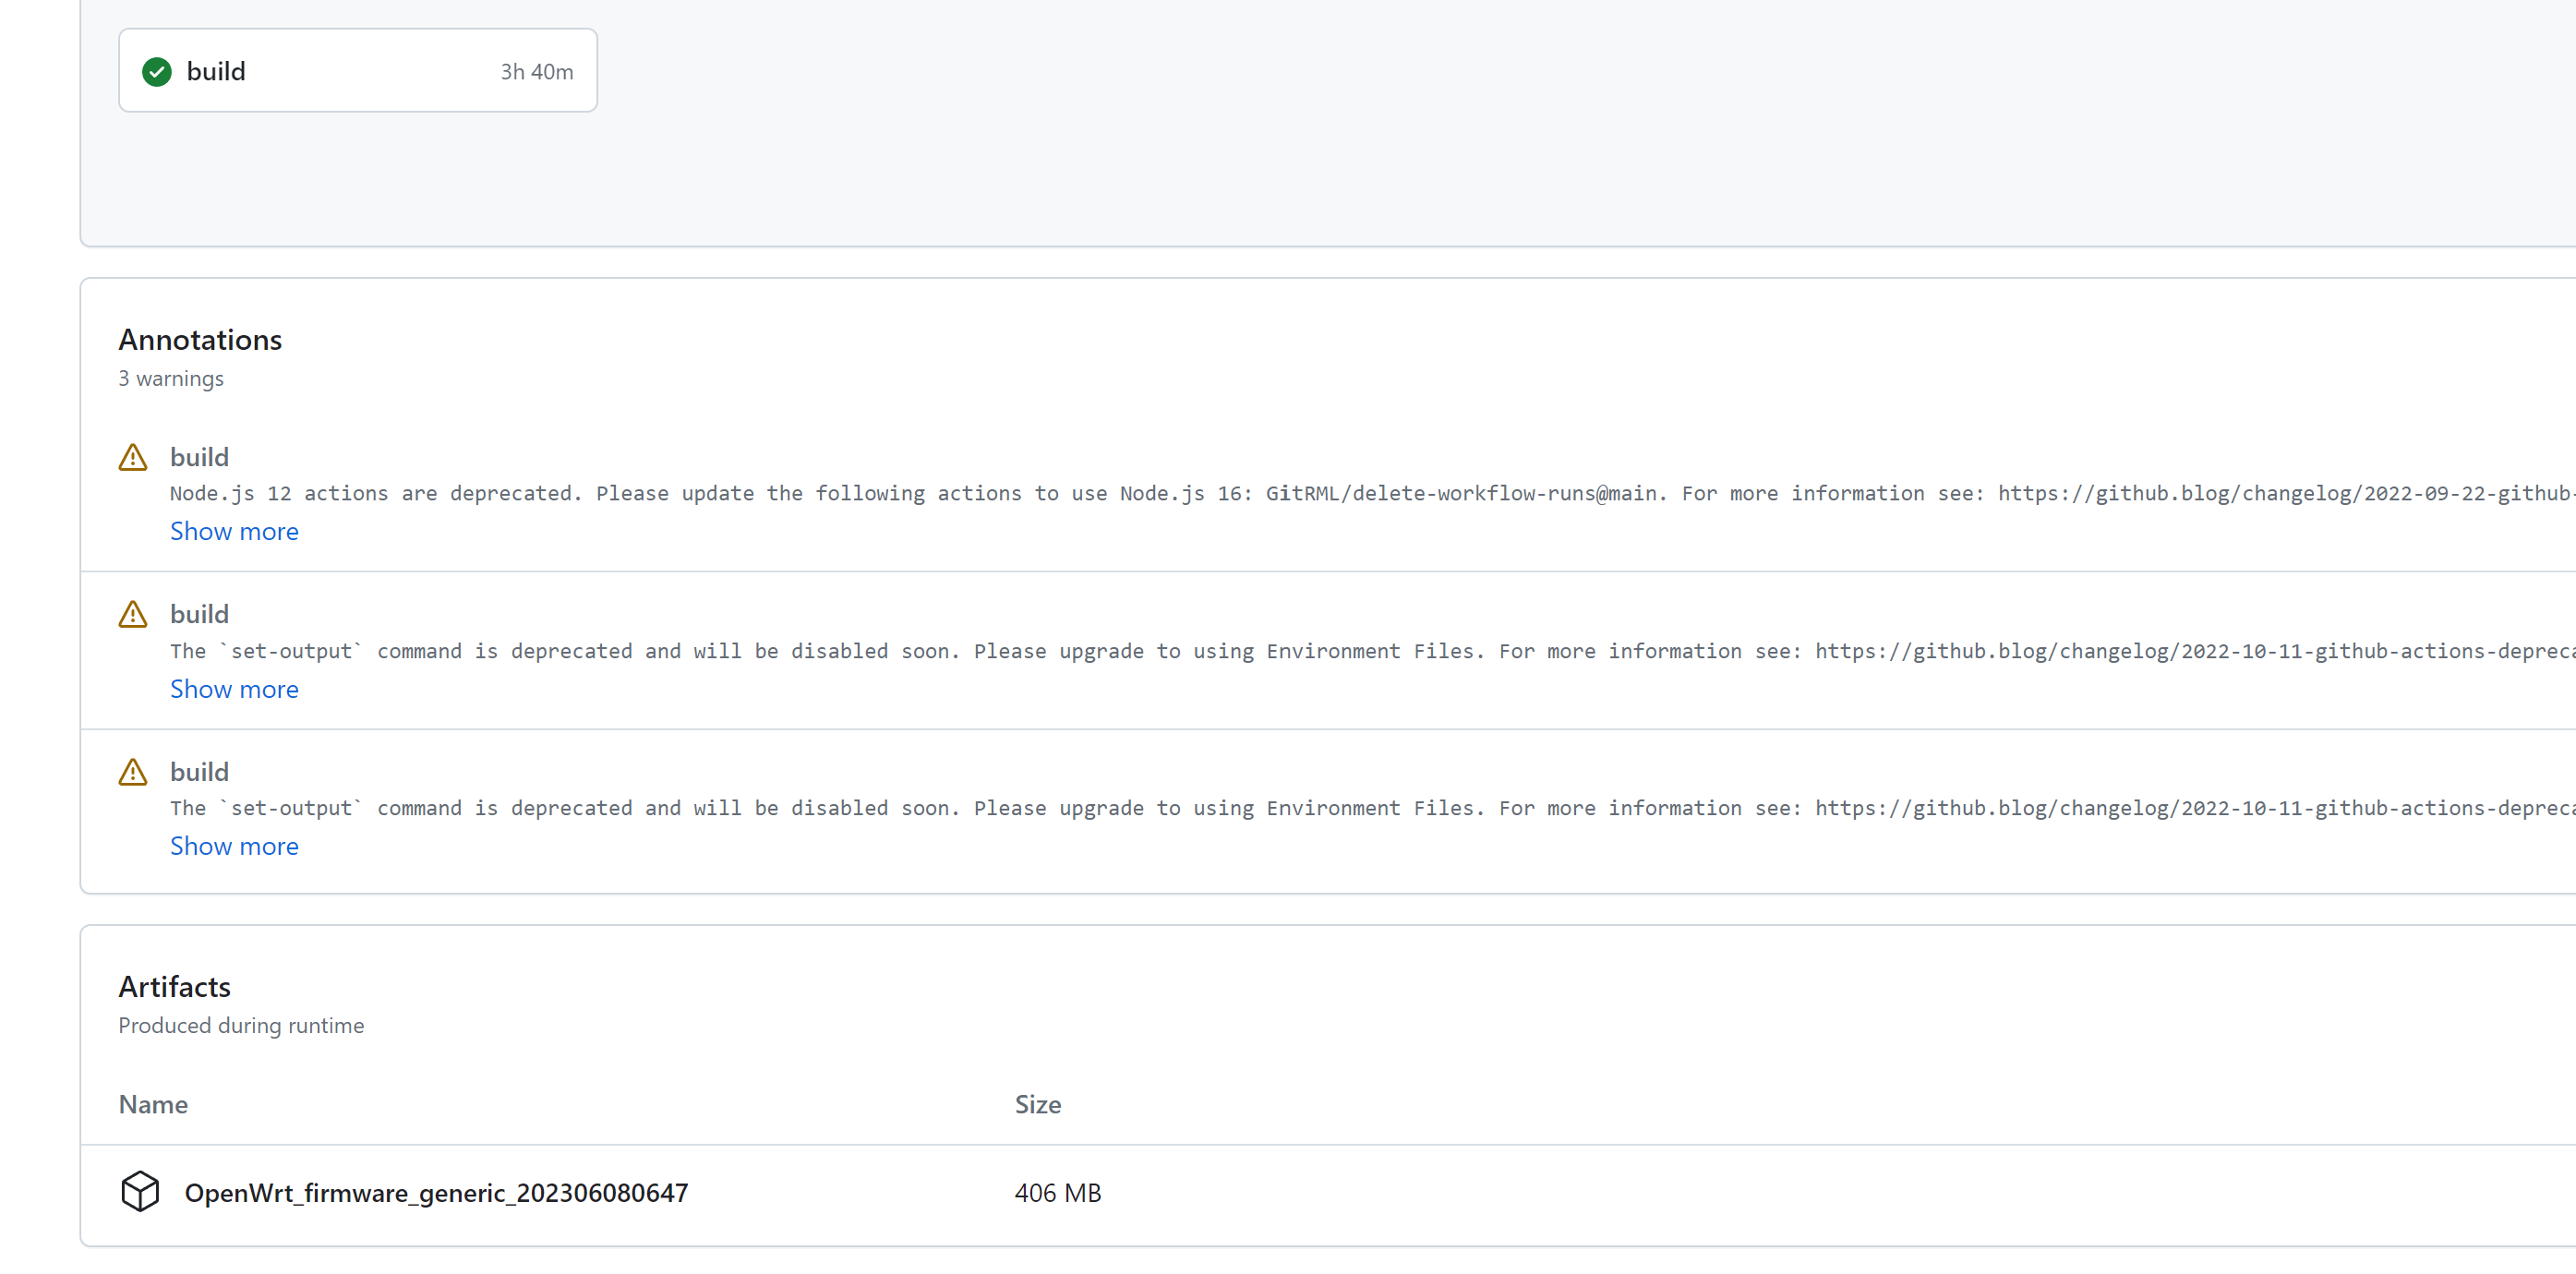Click the 3h 40m job duration
Image resolution: width=2576 pixels, height=1274 pixels.
click(537, 72)
